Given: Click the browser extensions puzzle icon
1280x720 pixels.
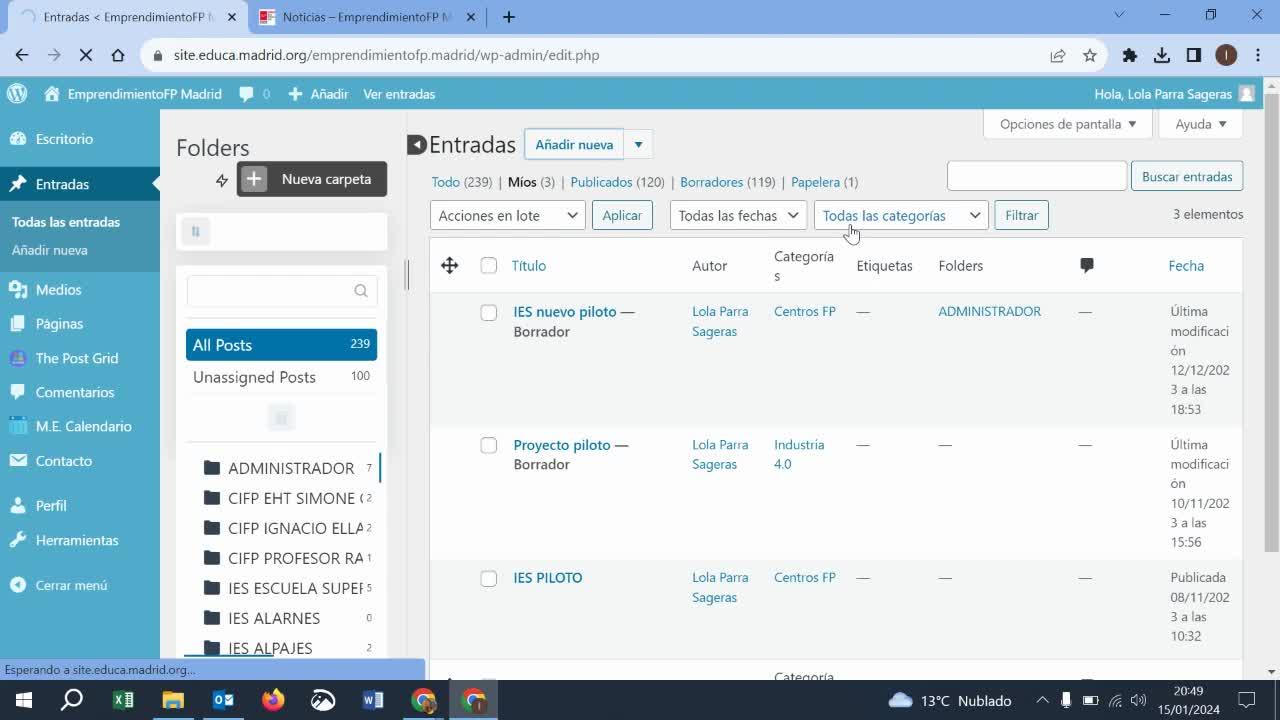Looking at the screenshot, I should pos(1129,55).
